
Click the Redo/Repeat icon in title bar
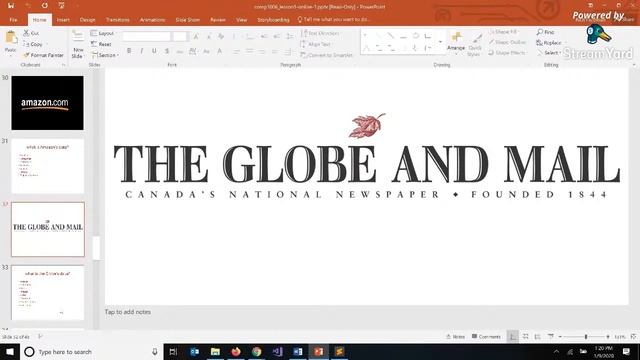(44, 6)
